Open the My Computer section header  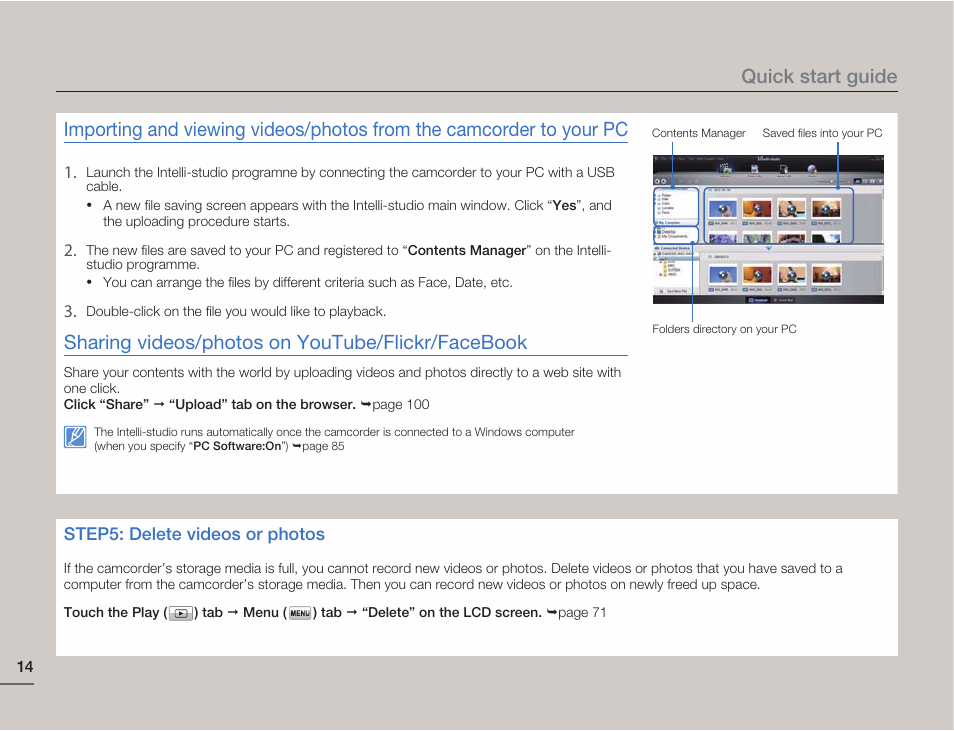click(x=669, y=223)
